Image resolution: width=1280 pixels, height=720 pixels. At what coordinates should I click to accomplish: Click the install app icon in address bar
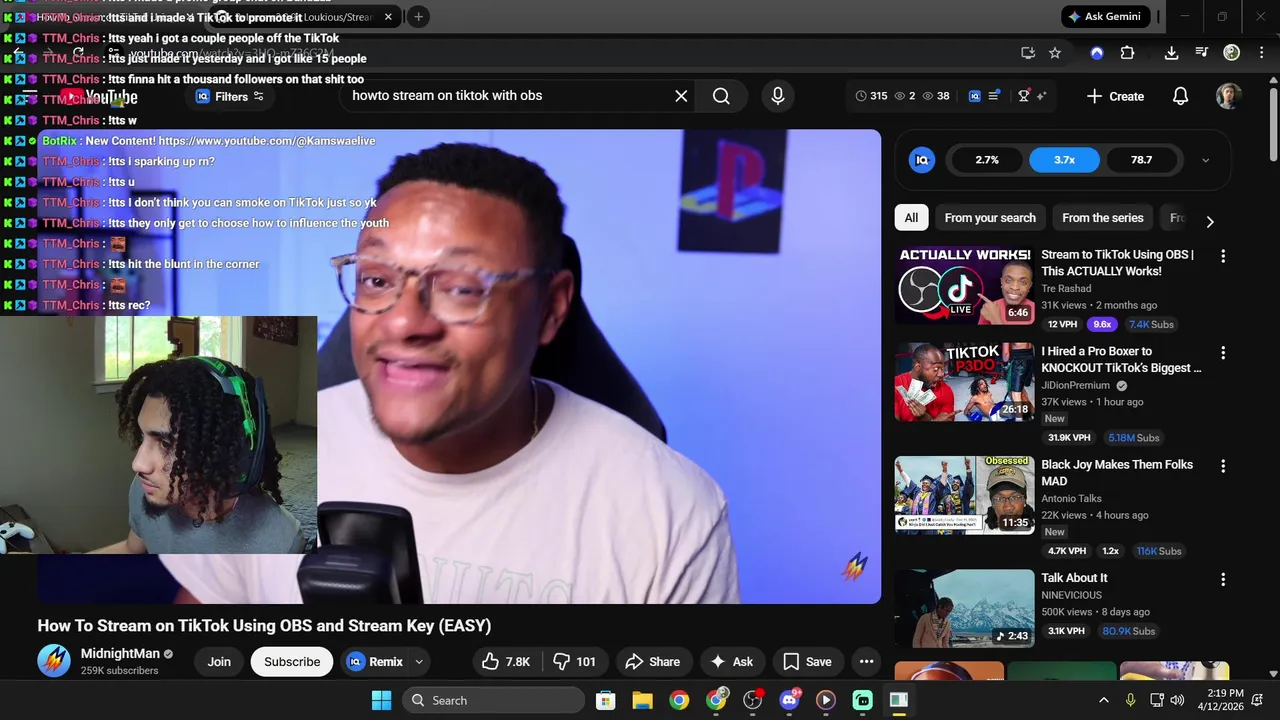click(x=1028, y=53)
